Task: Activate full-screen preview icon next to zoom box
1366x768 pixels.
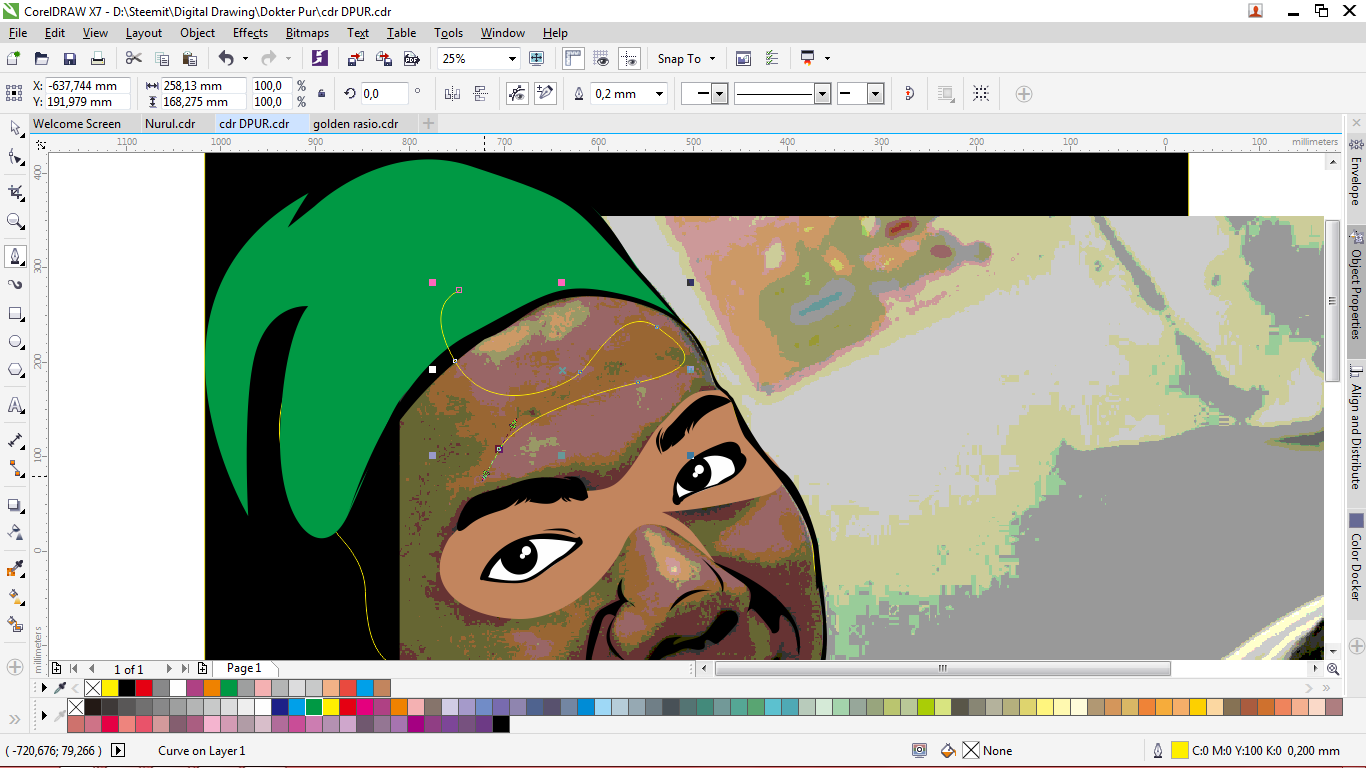Action: (x=536, y=59)
